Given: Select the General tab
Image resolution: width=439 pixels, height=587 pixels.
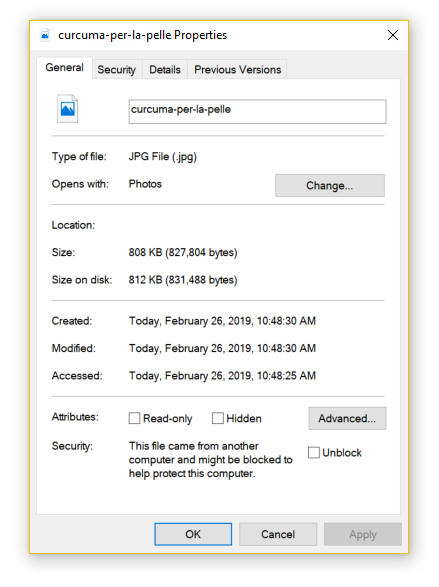Looking at the screenshot, I should click(x=64, y=68).
